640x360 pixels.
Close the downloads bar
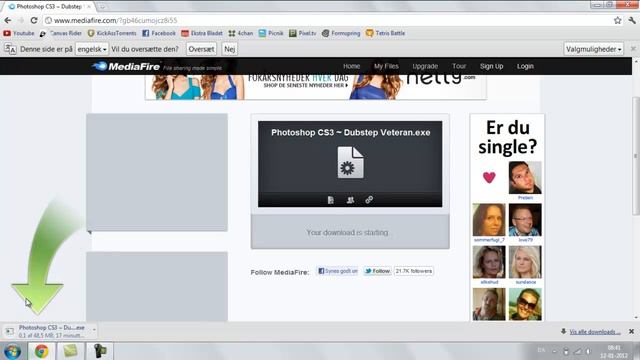(631, 331)
